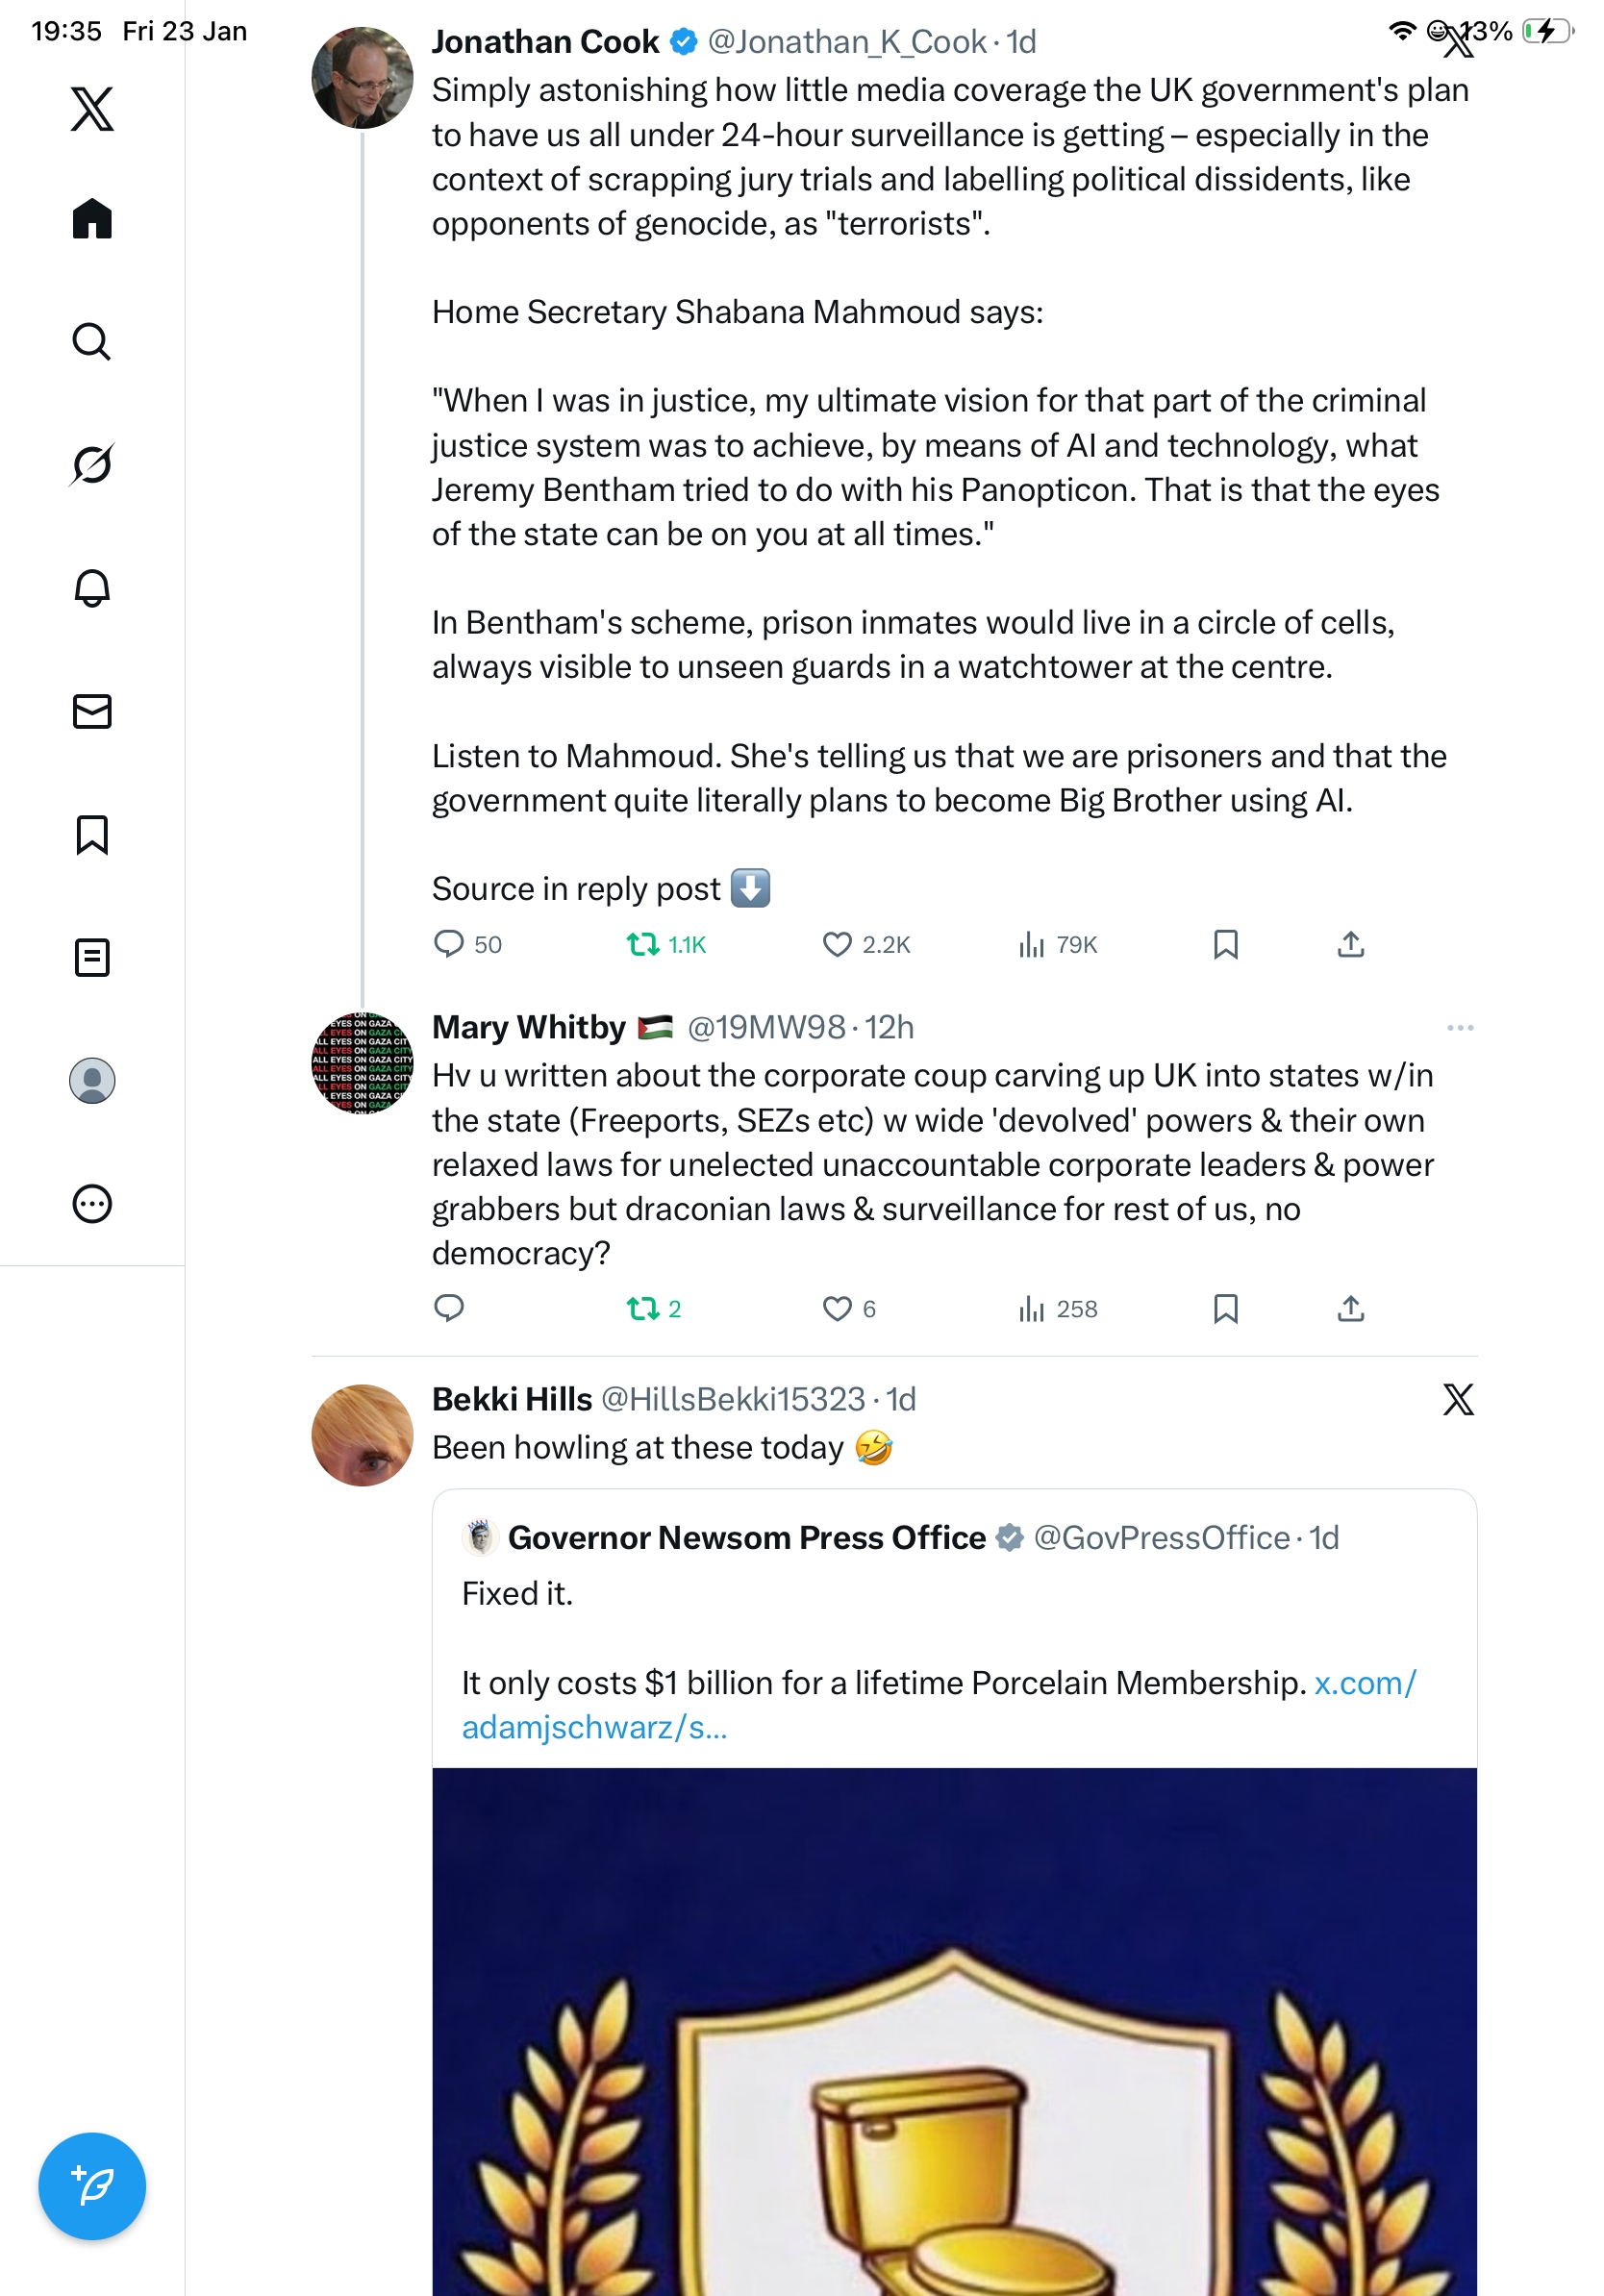Go to Home timeline

click(92, 219)
